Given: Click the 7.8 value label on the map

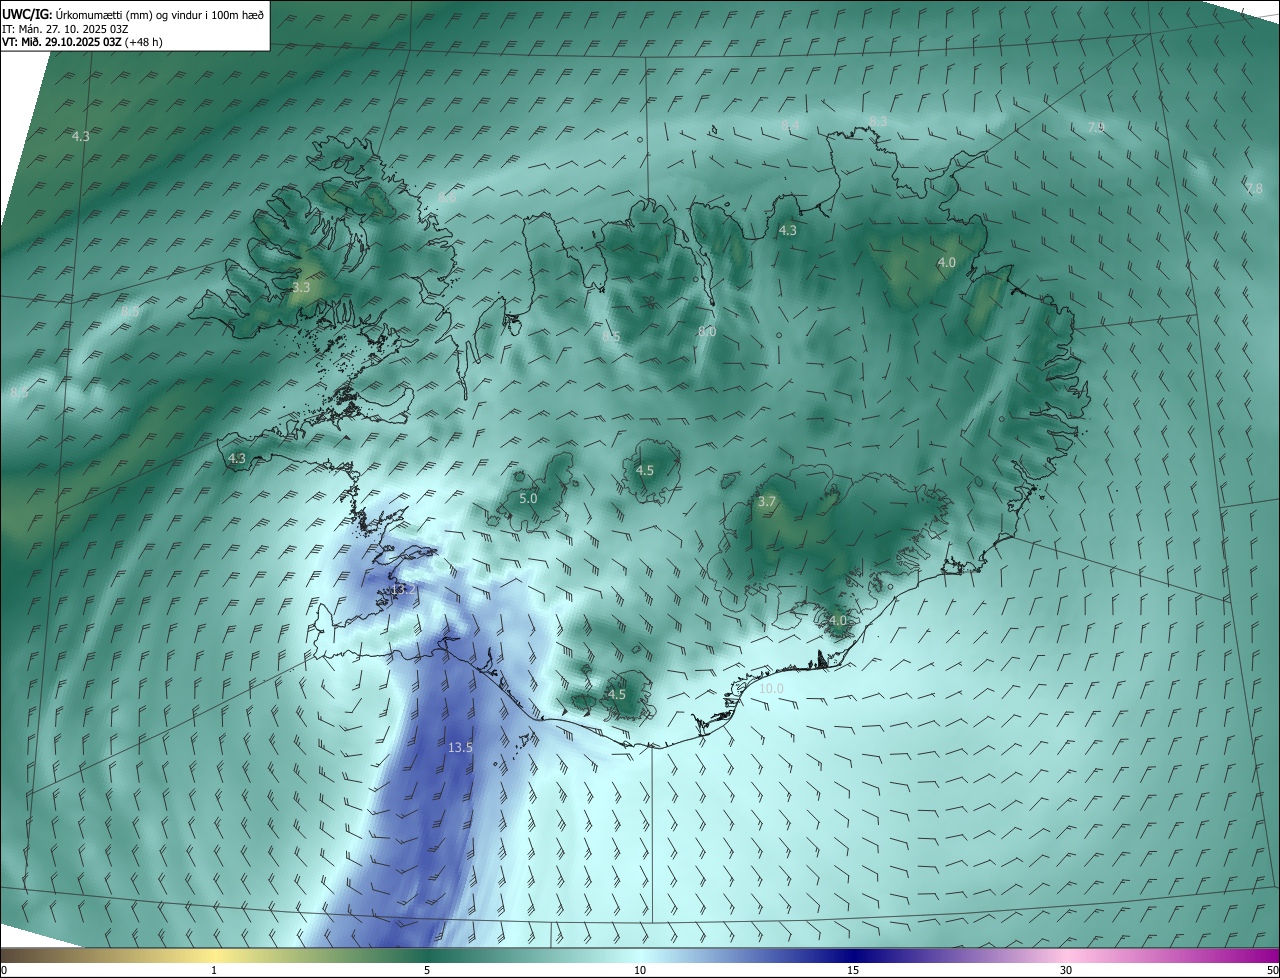Looking at the screenshot, I should pyautogui.click(x=1254, y=188).
